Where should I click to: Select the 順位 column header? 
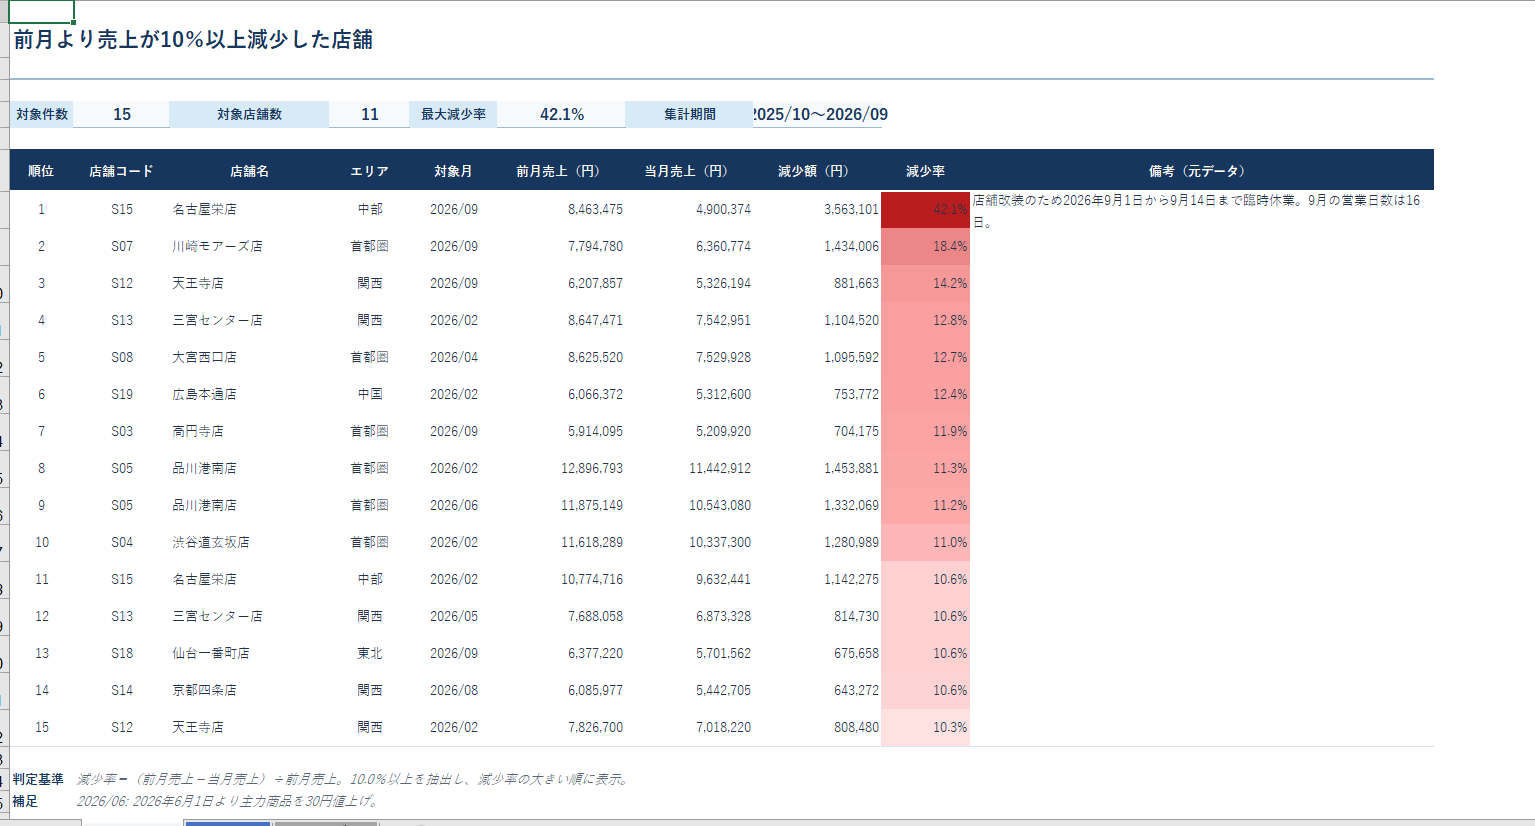point(41,171)
